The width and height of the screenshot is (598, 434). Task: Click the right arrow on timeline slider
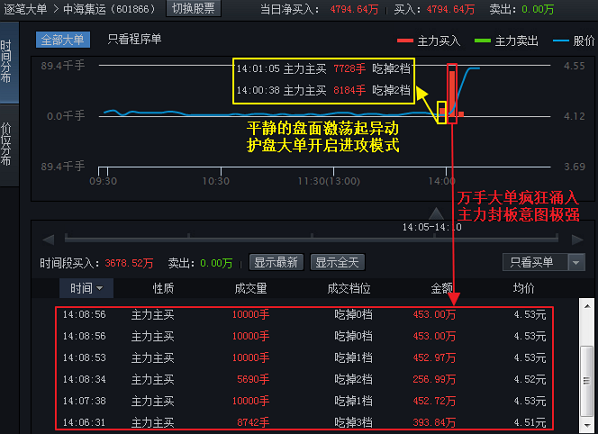[x=577, y=240]
